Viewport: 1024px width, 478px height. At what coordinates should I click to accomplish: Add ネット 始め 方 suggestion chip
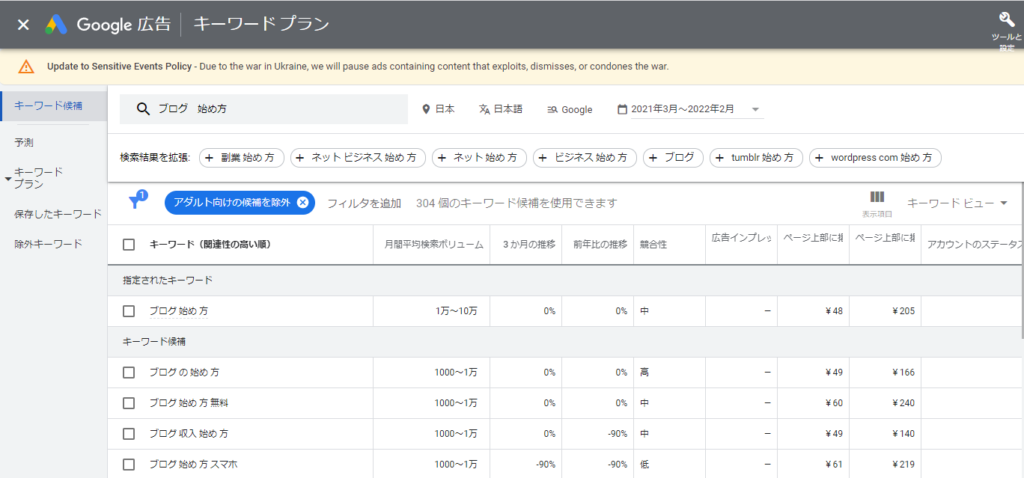click(479, 158)
